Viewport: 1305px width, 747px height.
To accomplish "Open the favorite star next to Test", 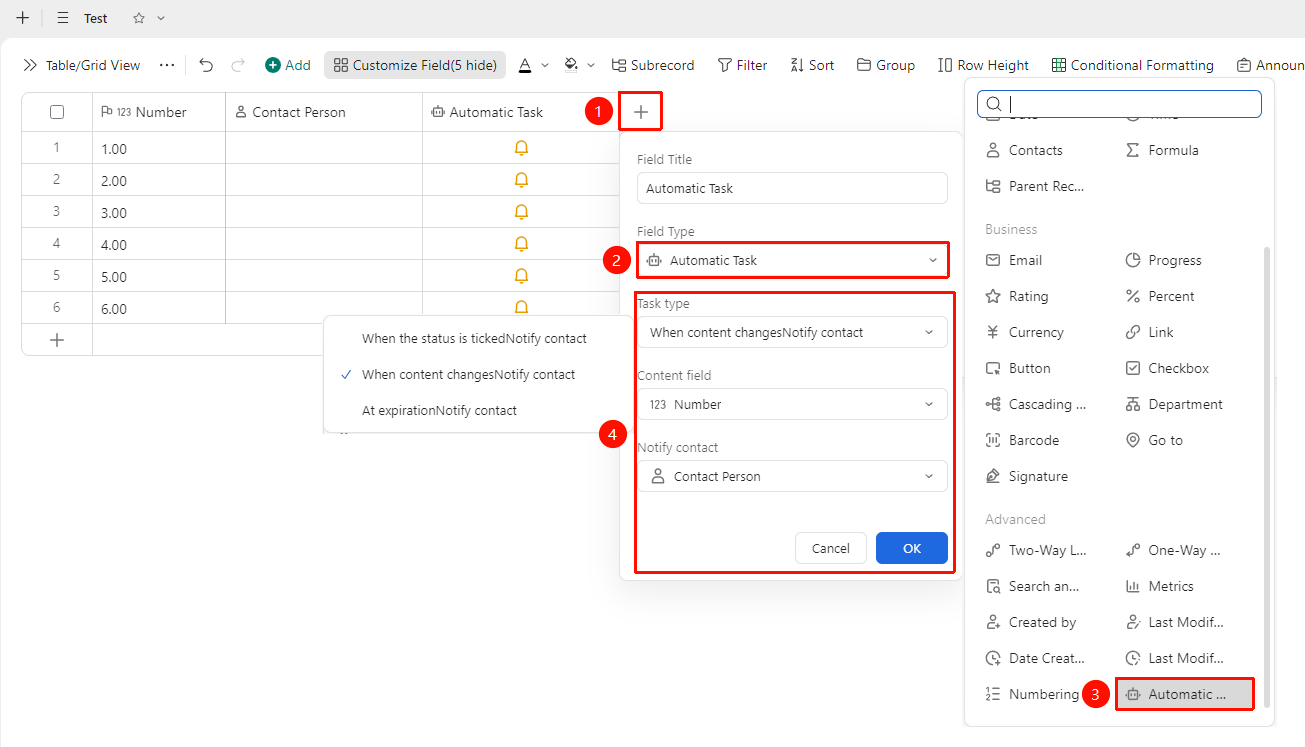I will point(139,18).
